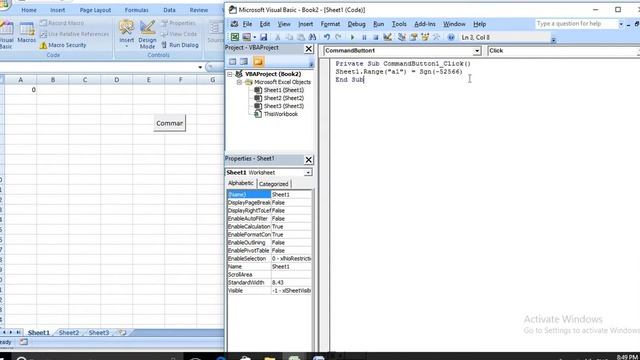The width and height of the screenshot is (640, 360).
Task: Open the Formulas ribbon tab
Action: pos(136,10)
